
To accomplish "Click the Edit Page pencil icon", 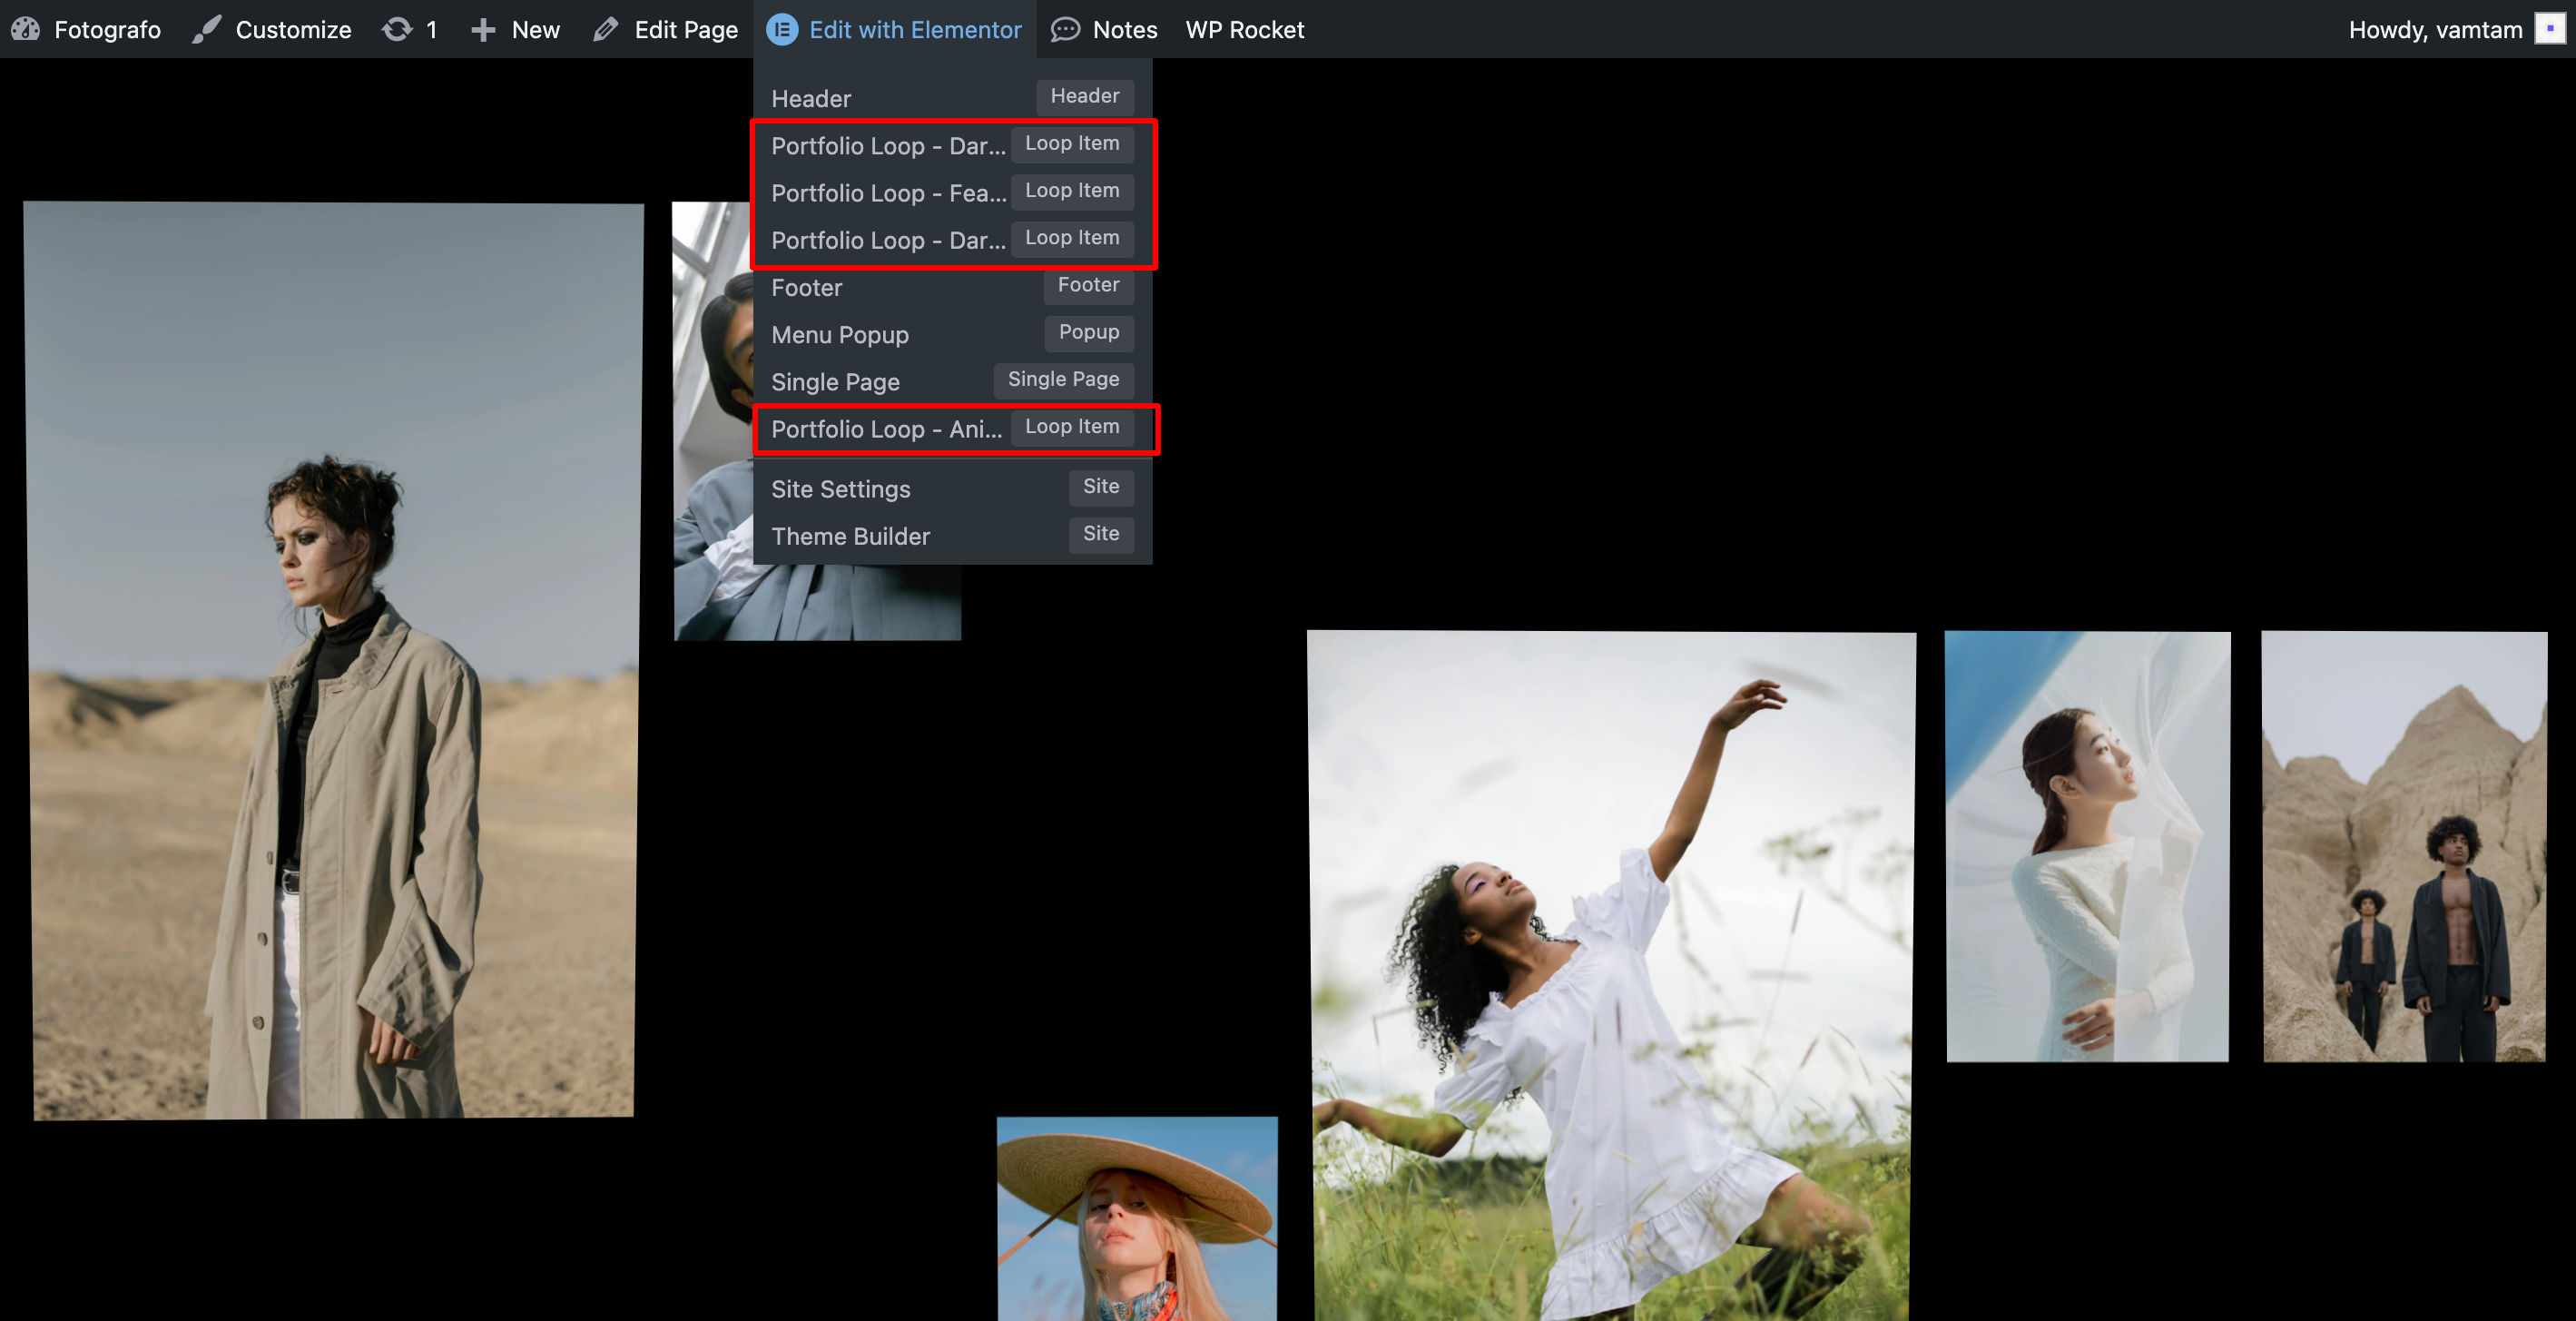I will (606, 29).
